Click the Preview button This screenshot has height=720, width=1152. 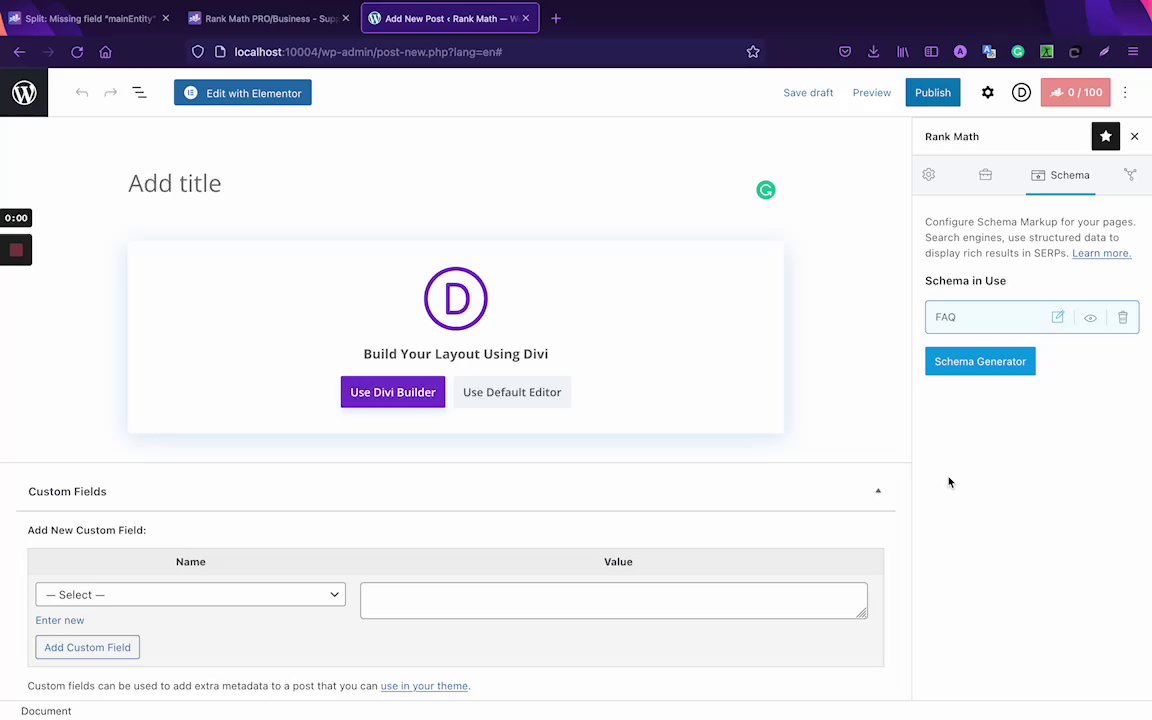[871, 93]
